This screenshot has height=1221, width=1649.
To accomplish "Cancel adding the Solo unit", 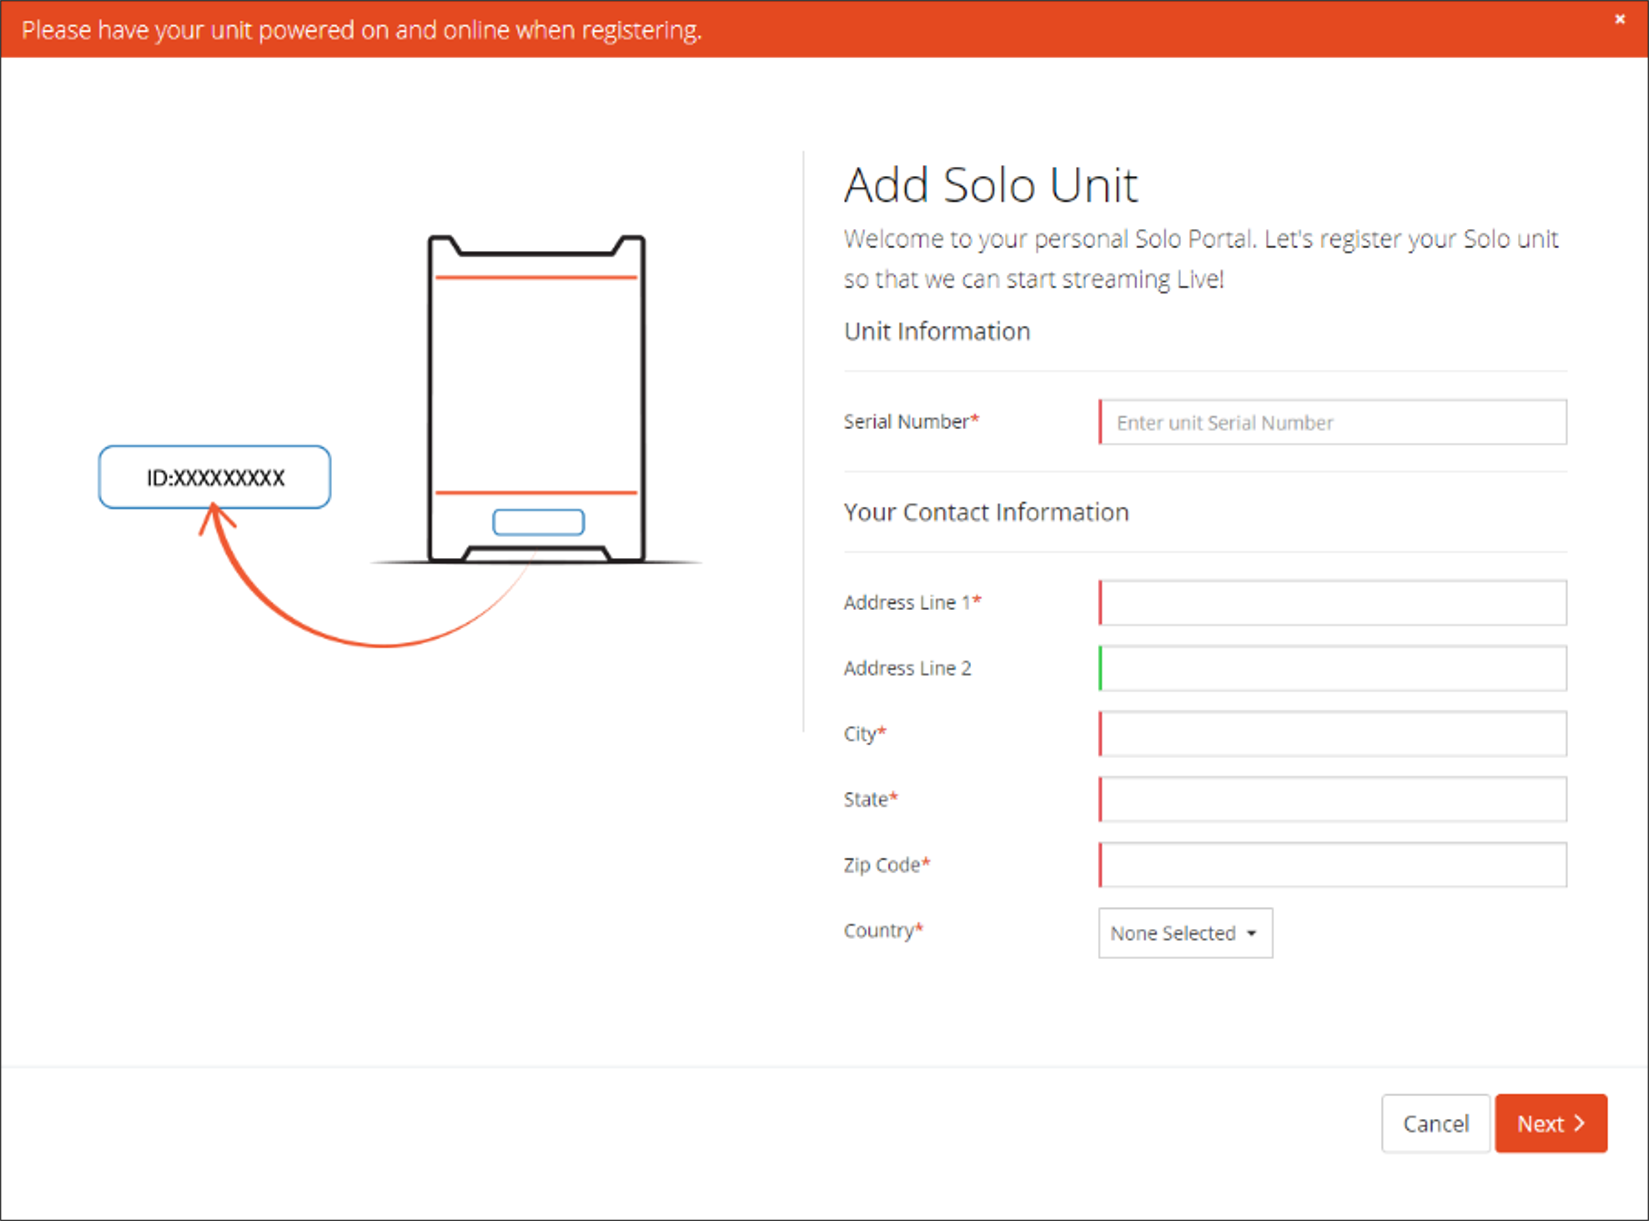I will tap(1435, 1123).
